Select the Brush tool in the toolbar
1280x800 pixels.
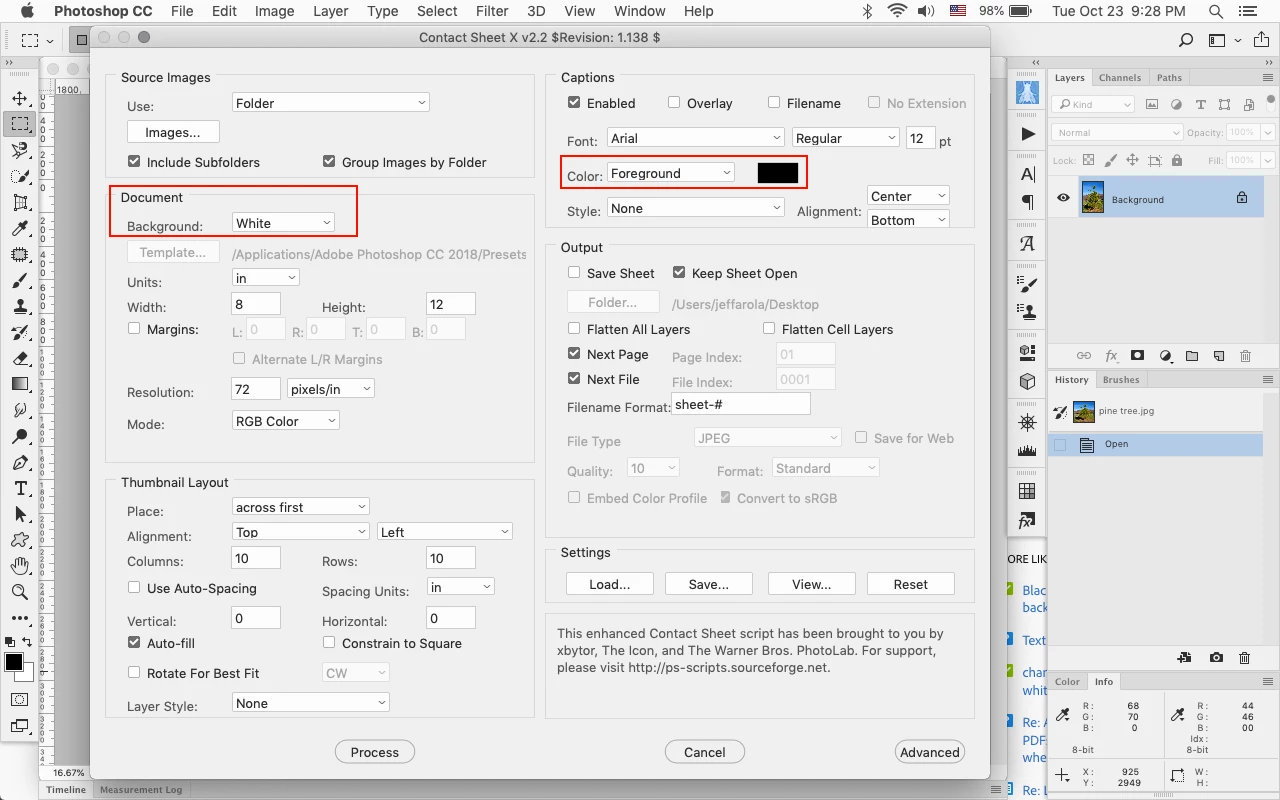point(19,280)
